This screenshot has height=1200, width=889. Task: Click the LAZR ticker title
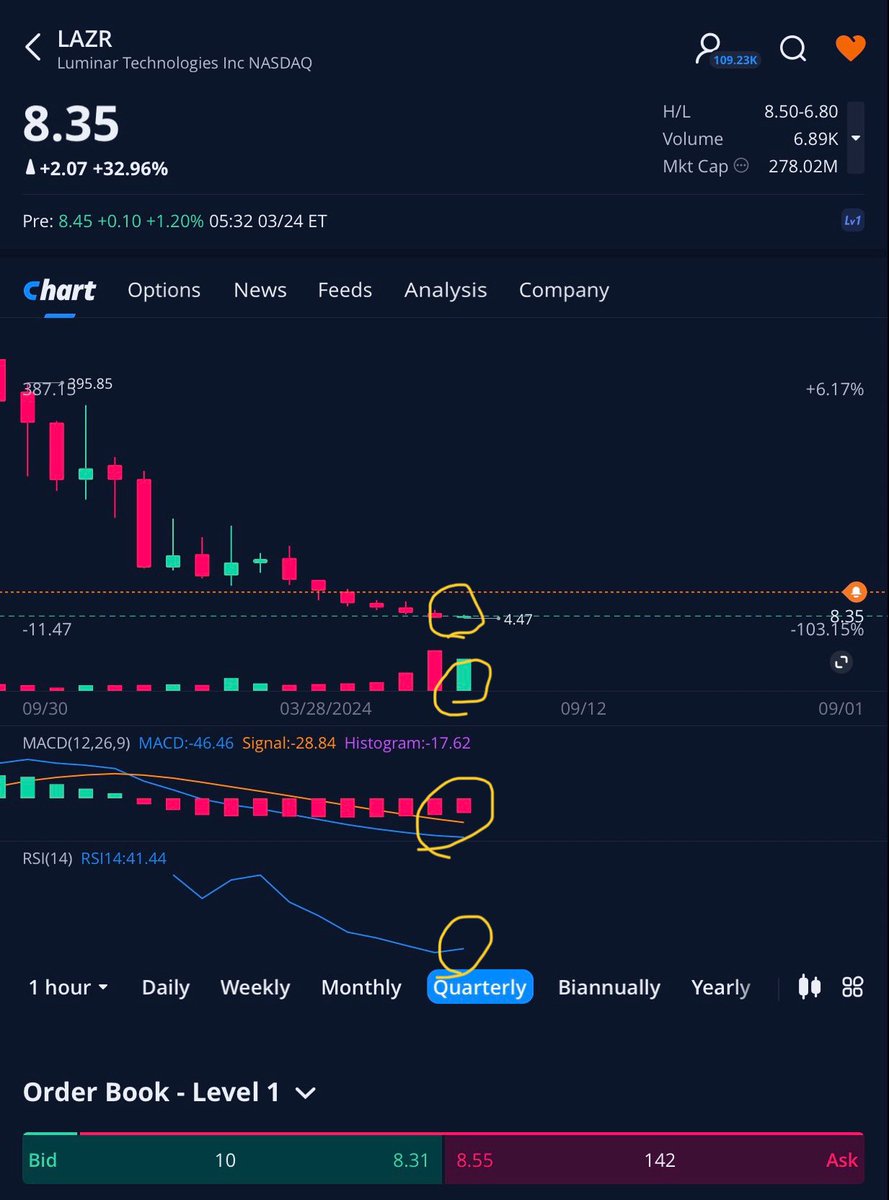click(x=85, y=39)
